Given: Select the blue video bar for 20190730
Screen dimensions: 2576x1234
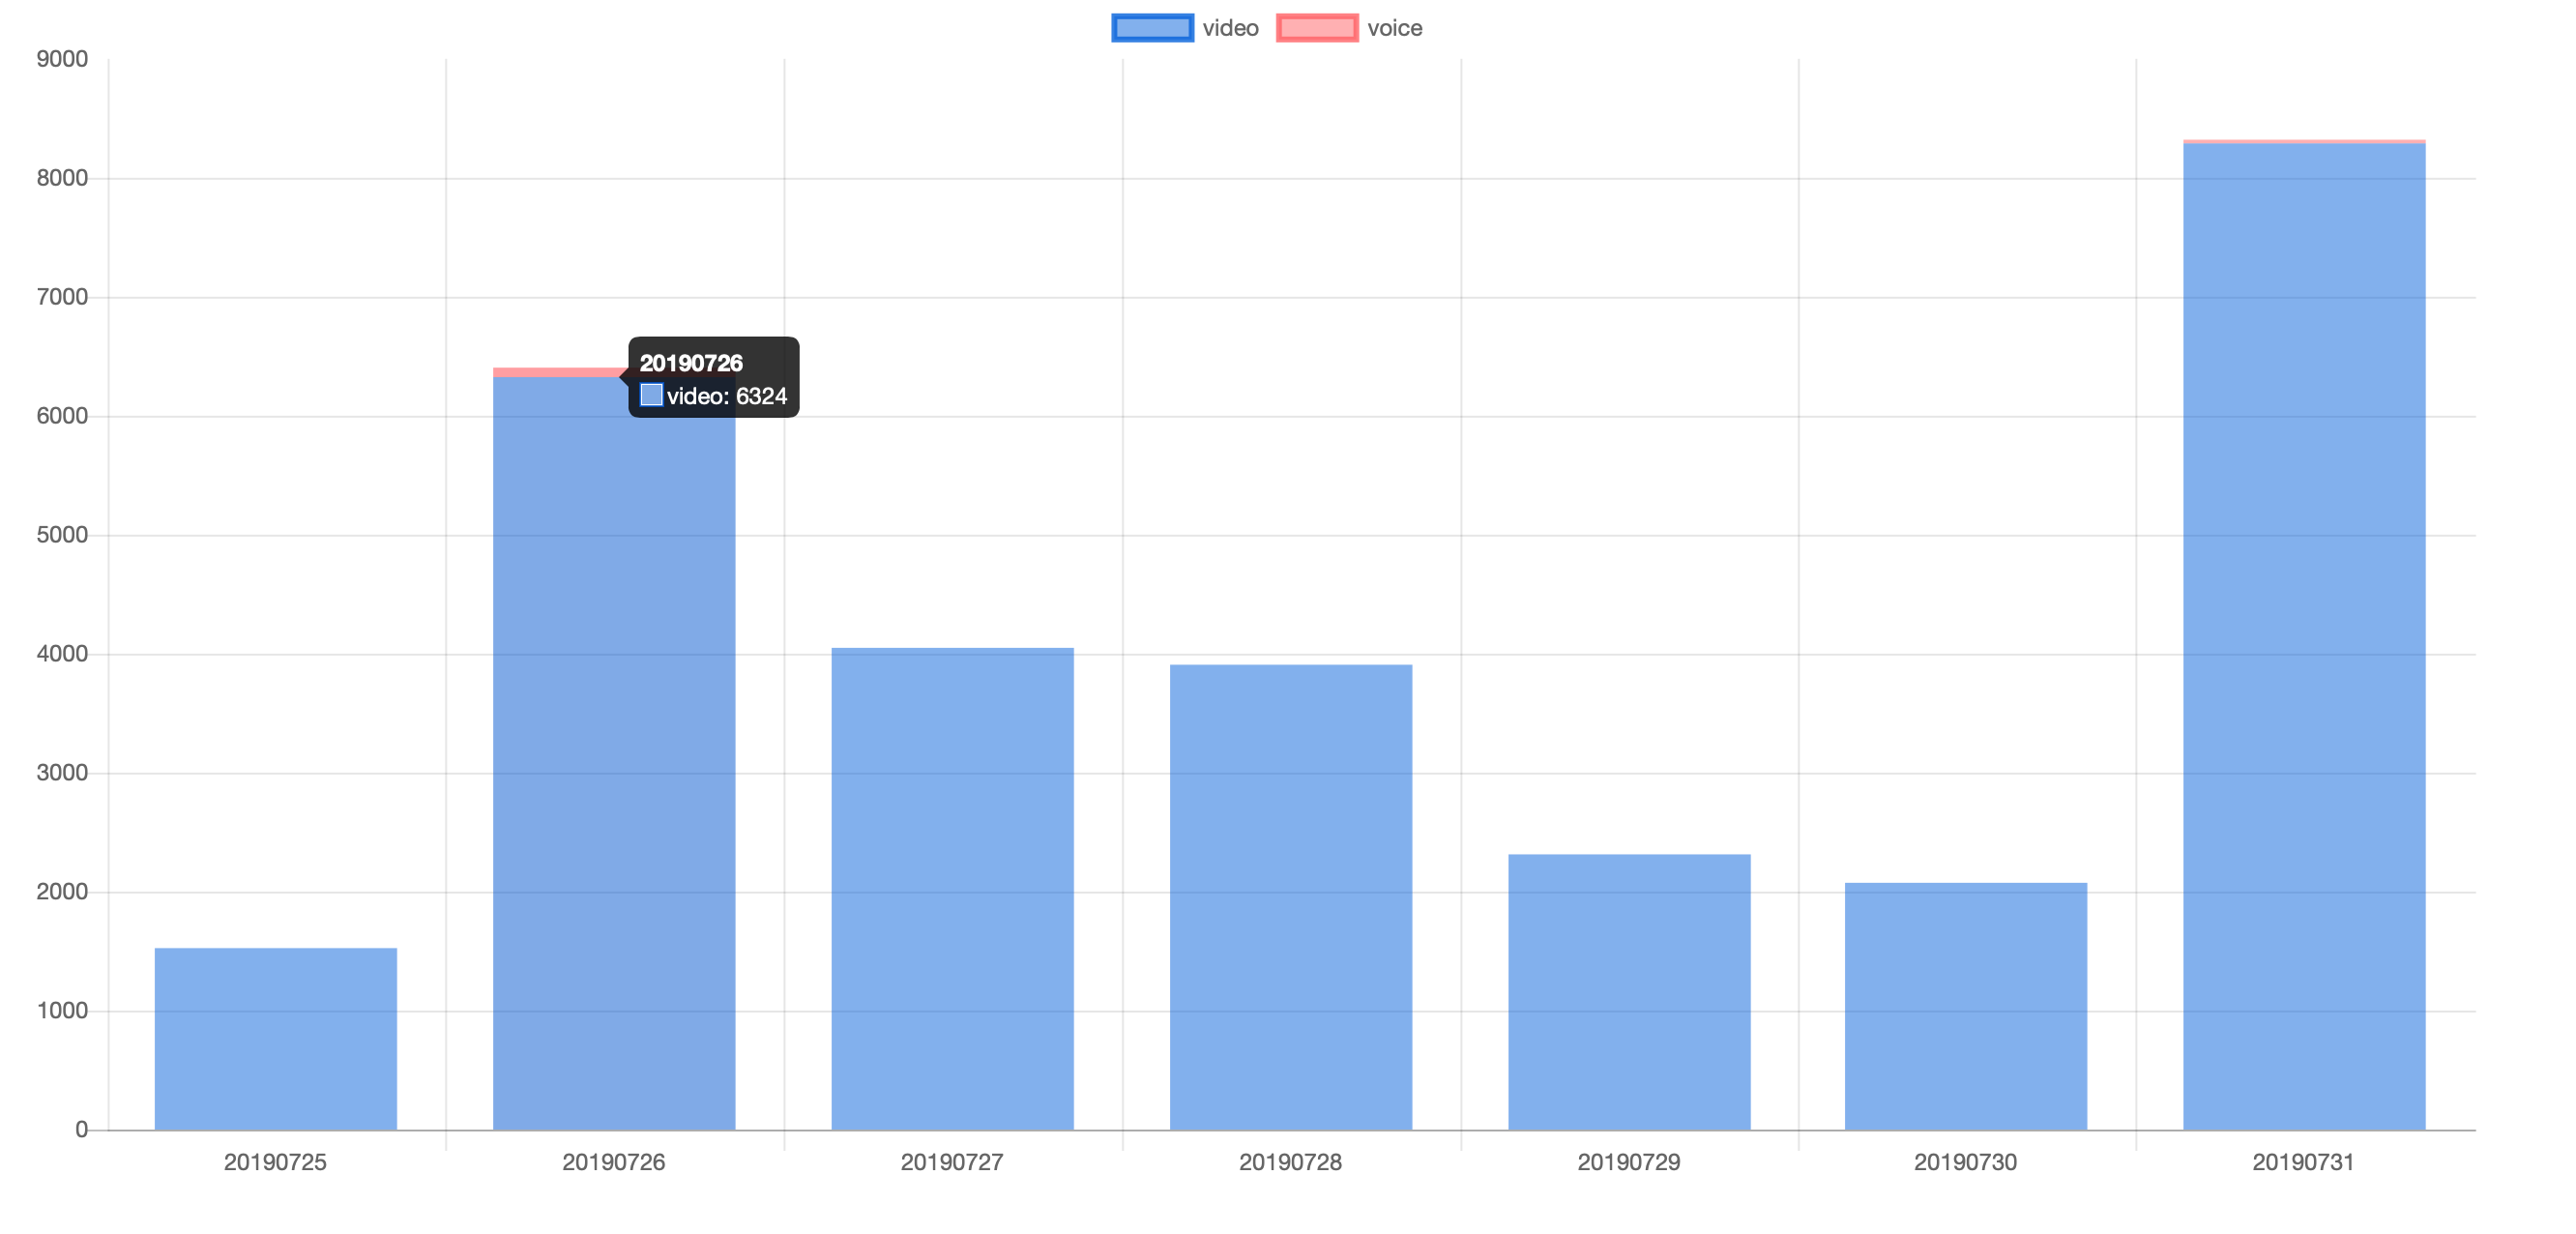Looking at the screenshot, I should tap(1966, 1006).
